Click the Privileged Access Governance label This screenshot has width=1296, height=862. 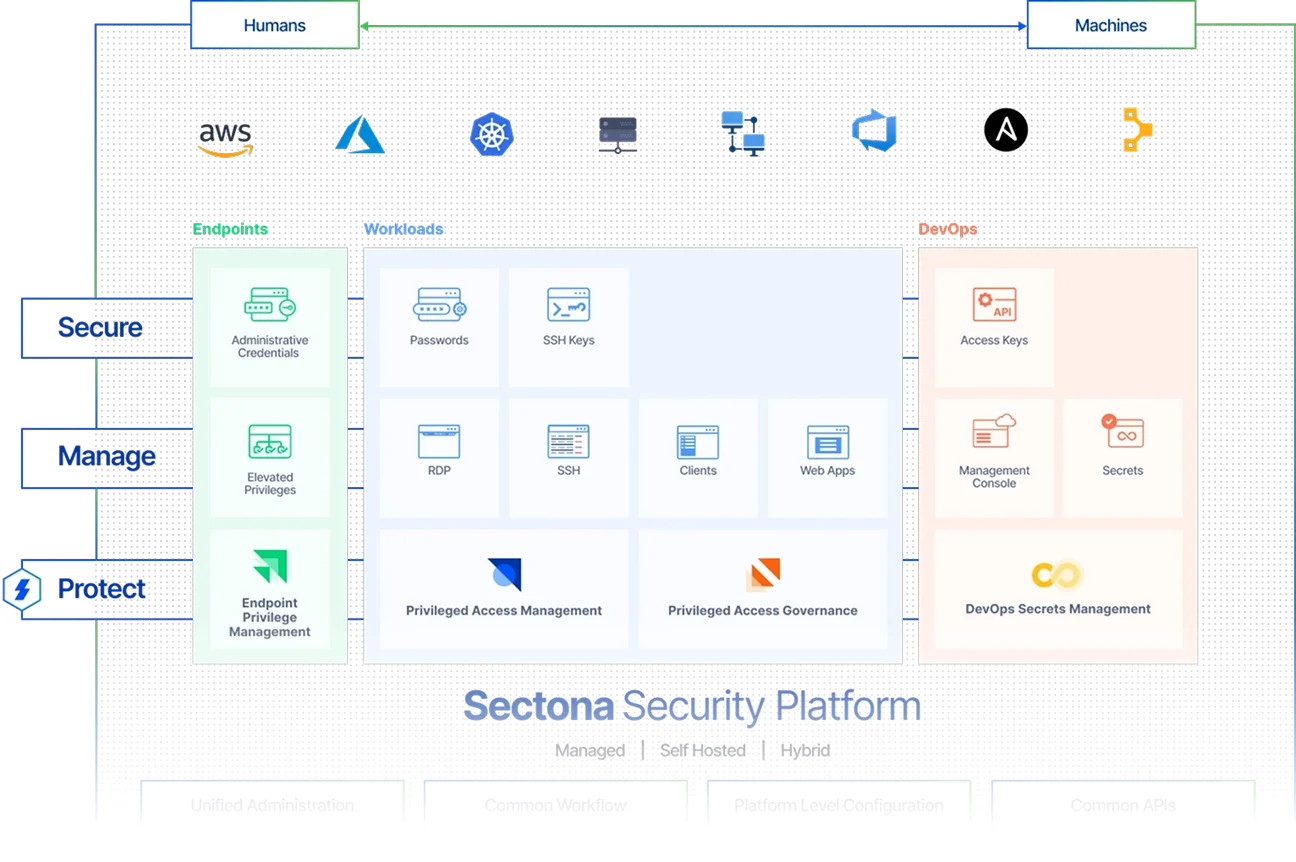click(763, 610)
